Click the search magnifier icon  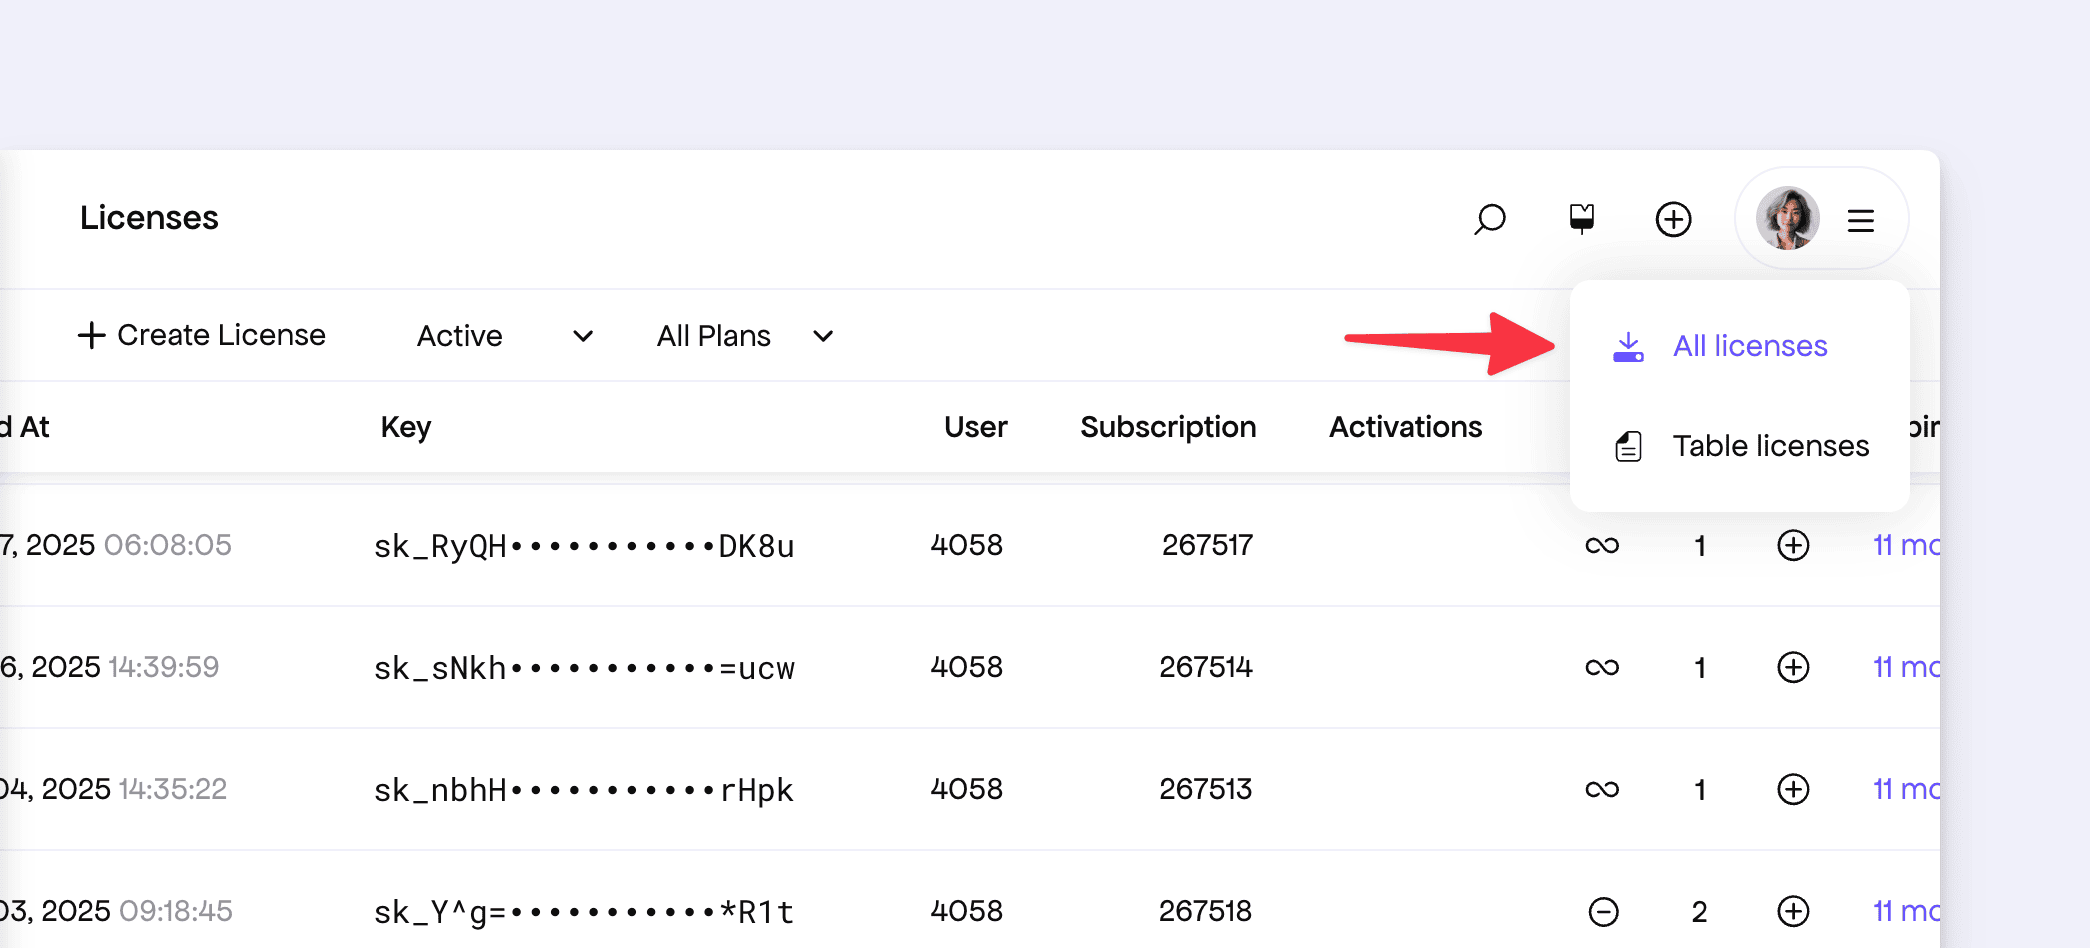point(1489,219)
